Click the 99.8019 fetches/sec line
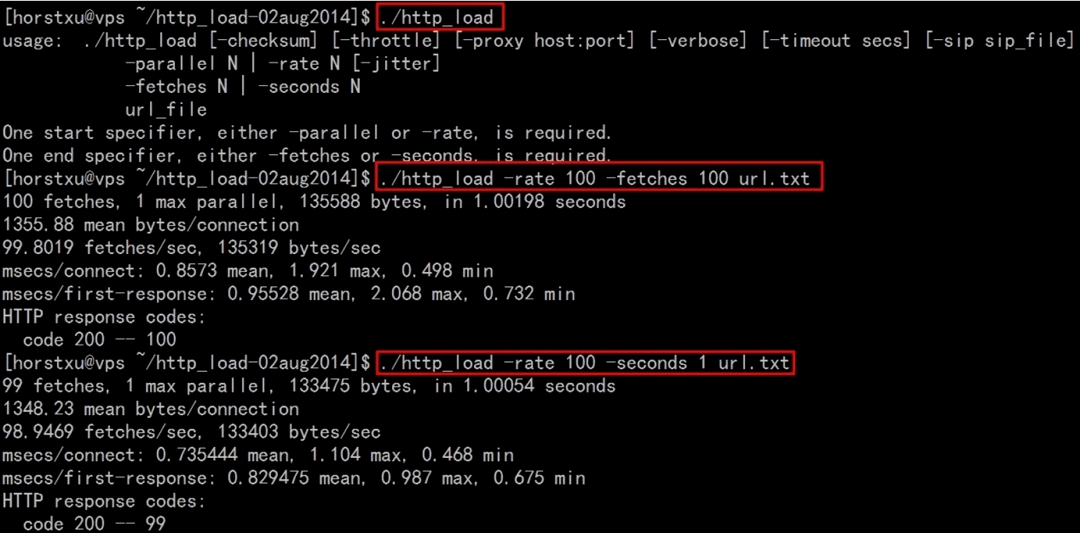1080x533 pixels. (x=191, y=248)
